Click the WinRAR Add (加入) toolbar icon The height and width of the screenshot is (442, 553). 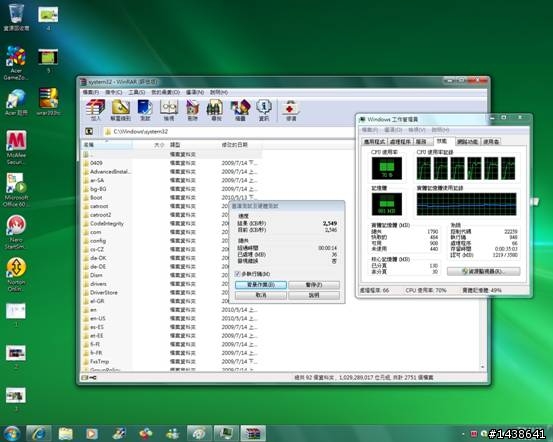[x=96, y=110]
